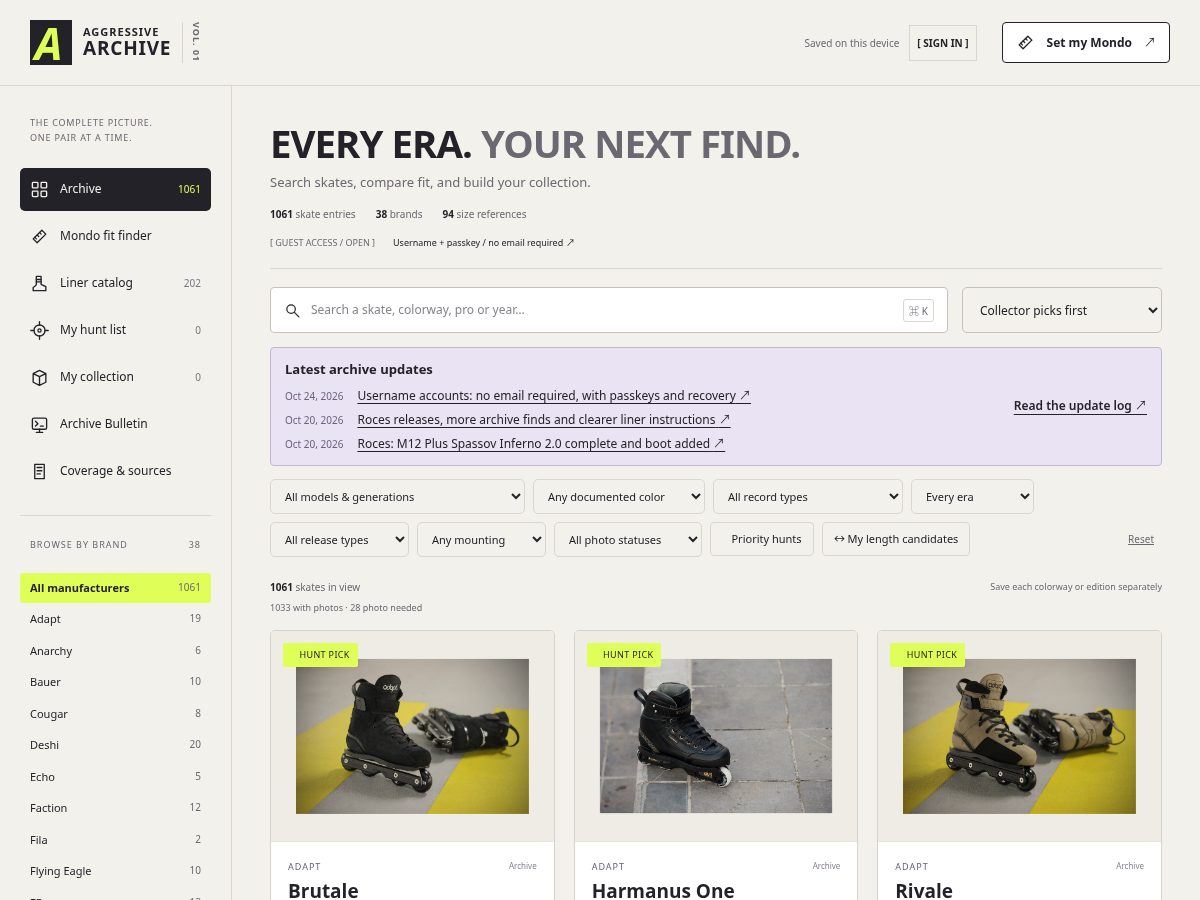Open Archive Bulletin page
The width and height of the screenshot is (1200, 900).
pos(115,424)
